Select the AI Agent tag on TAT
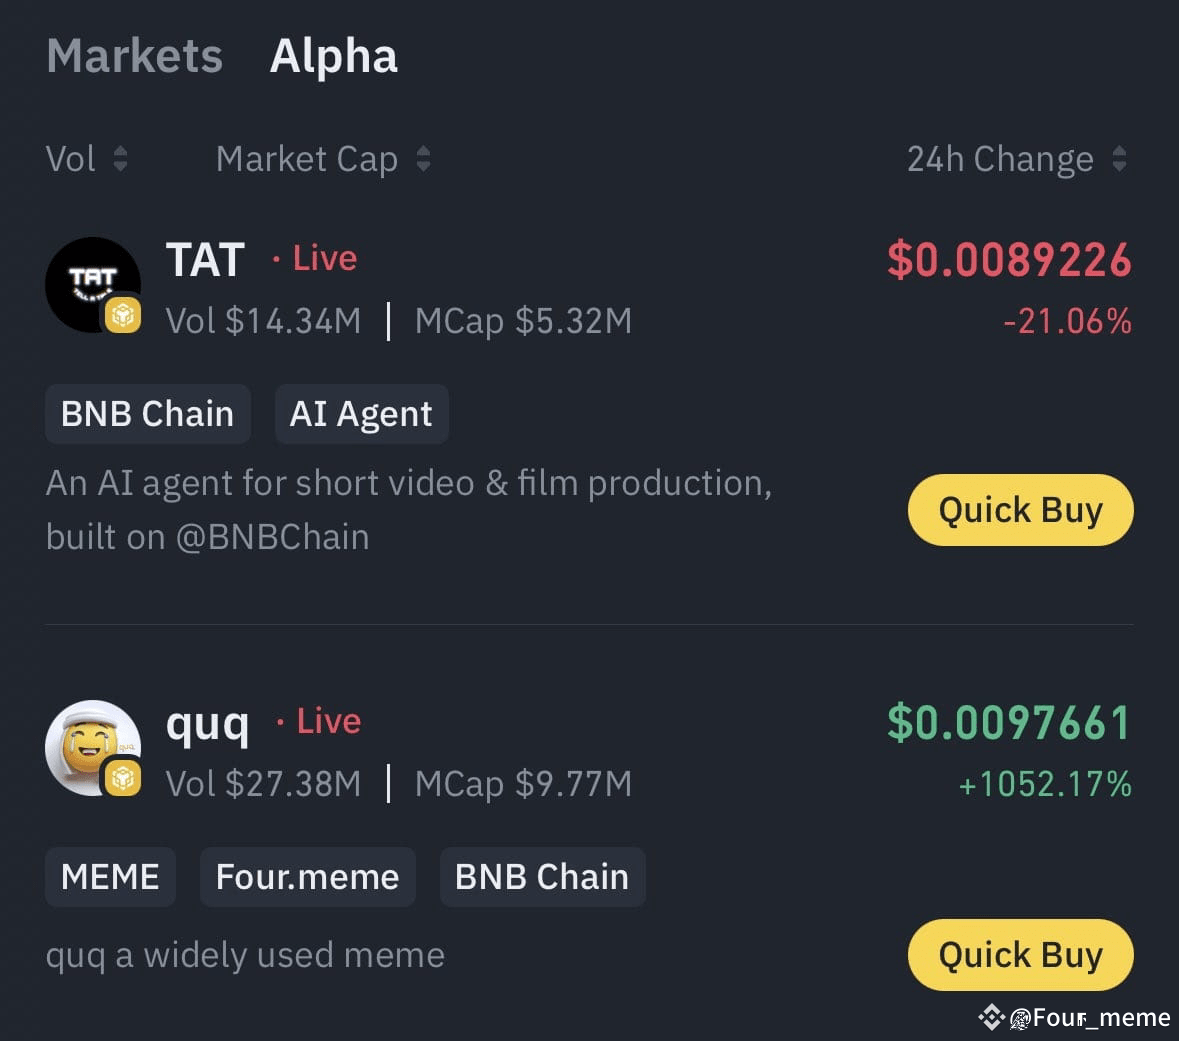Viewport: 1179px width, 1041px height. tap(361, 413)
